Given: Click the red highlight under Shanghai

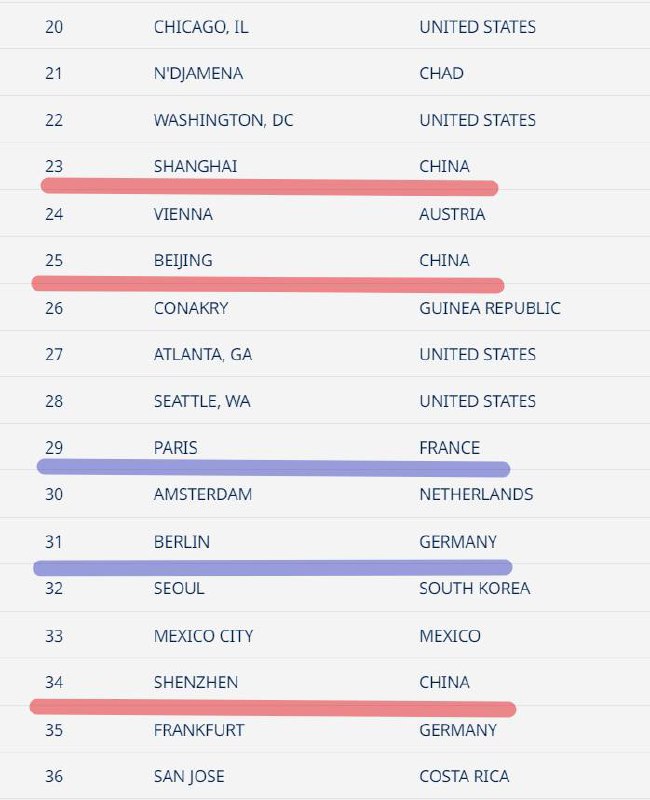Looking at the screenshot, I should click(x=269, y=187).
